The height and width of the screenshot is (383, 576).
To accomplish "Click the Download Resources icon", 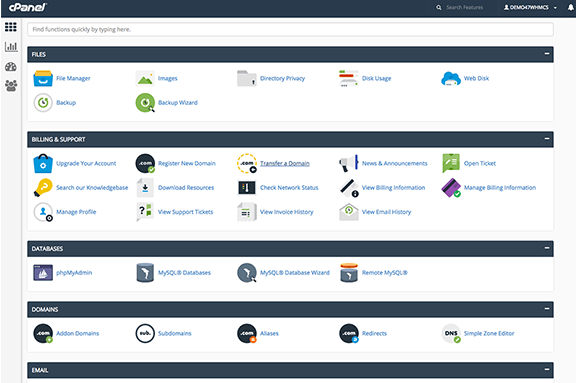I will pos(145,188).
